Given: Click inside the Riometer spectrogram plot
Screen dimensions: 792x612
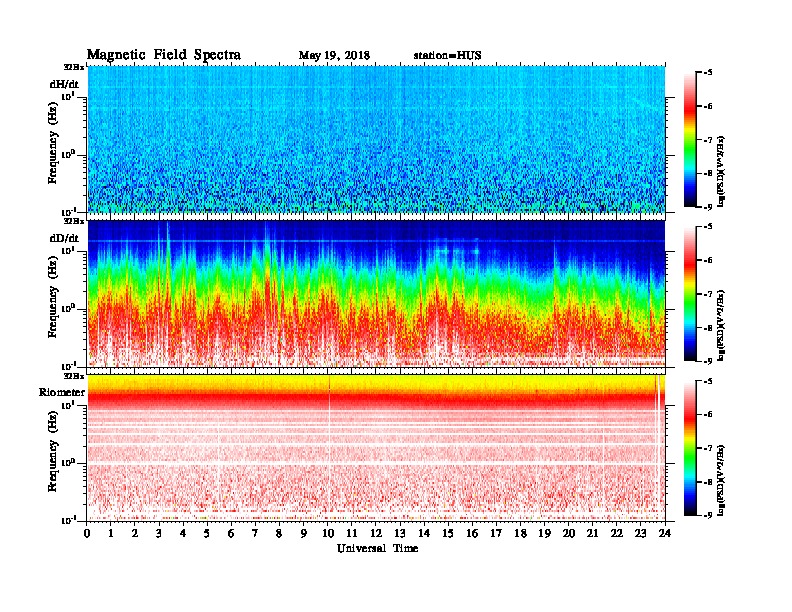Looking at the screenshot, I should [376, 448].
